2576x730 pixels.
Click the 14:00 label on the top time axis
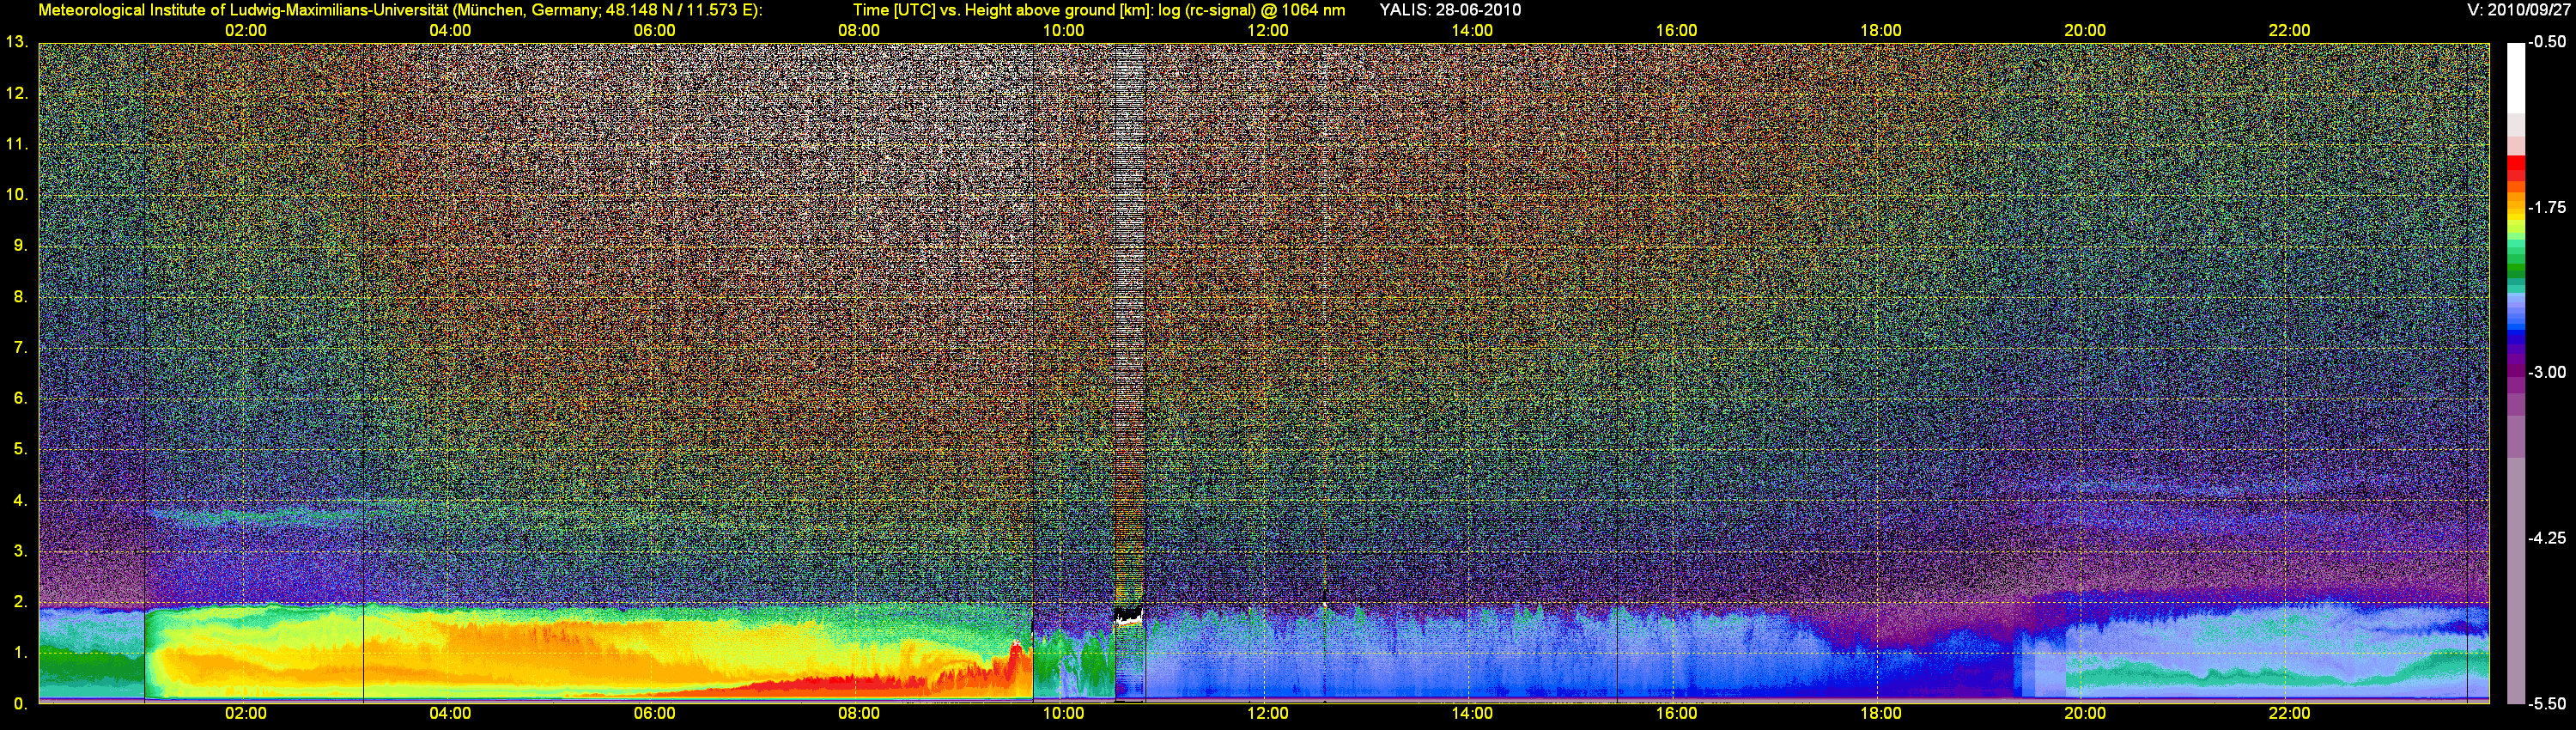point(1472,30)
